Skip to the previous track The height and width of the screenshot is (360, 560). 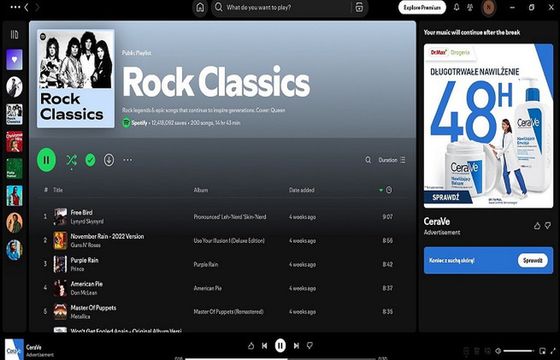(x=265, y=345)
